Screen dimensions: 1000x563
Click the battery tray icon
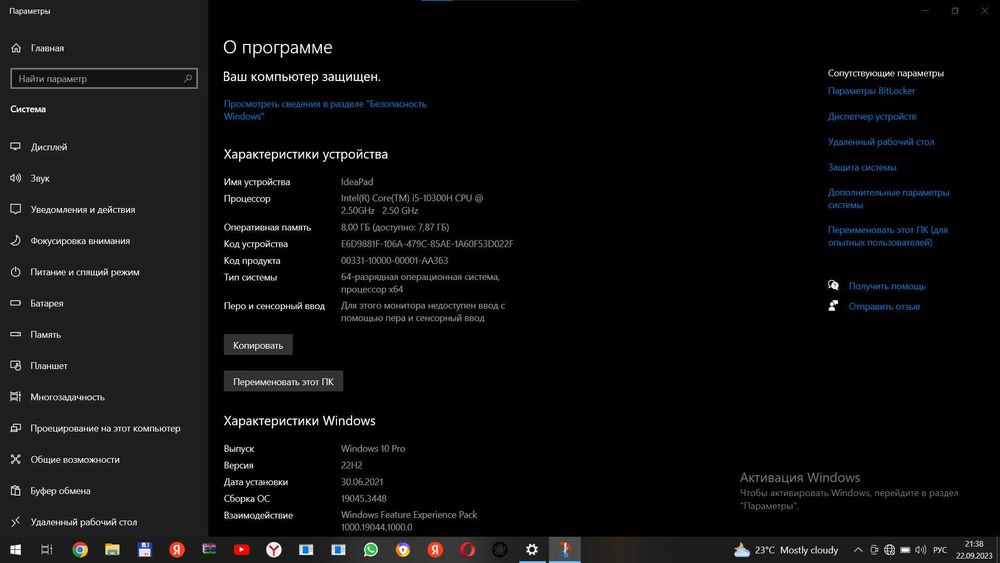click(905, 550)
